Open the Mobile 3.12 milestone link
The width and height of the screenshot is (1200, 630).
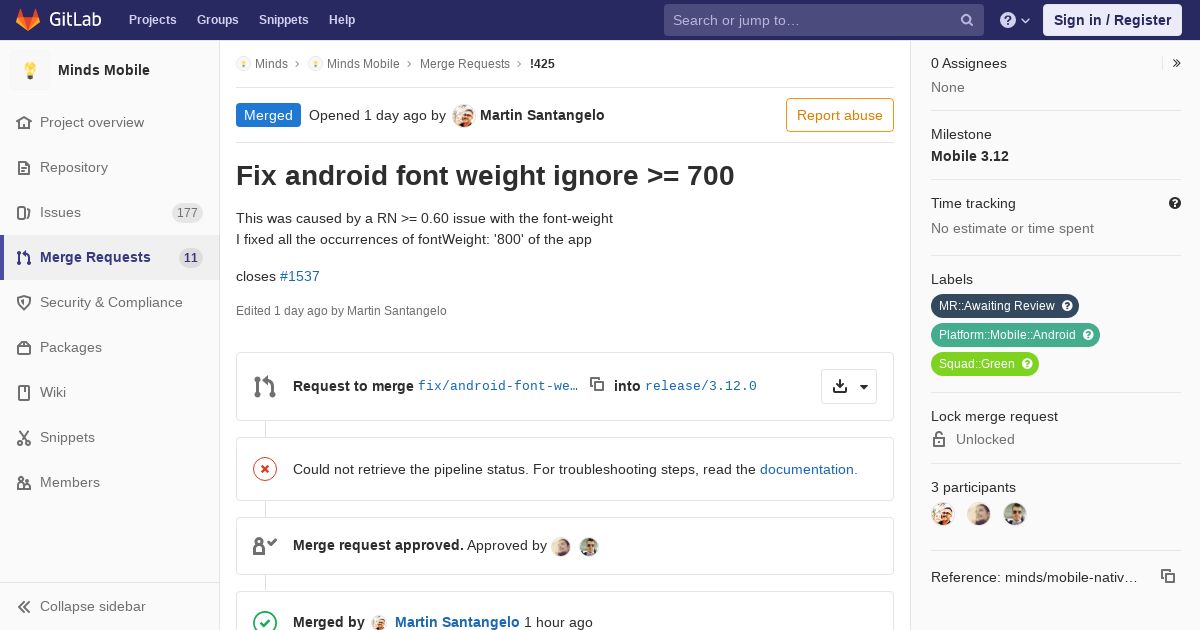(x=970, y=156)
